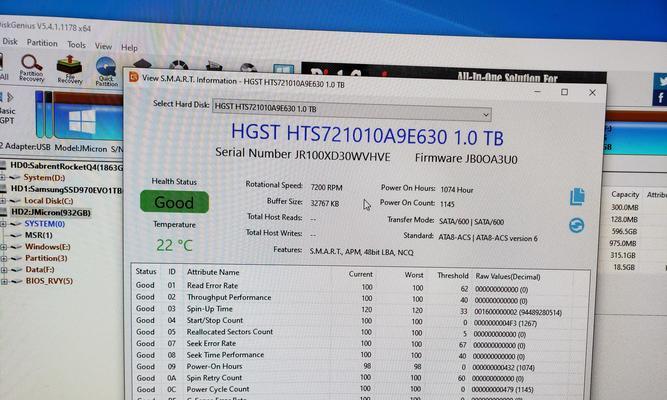The width and height of the screenshot is (667, 400).
Task: Click the Raw Values(Decimal) column header
Action: click(x=507, y=276)
